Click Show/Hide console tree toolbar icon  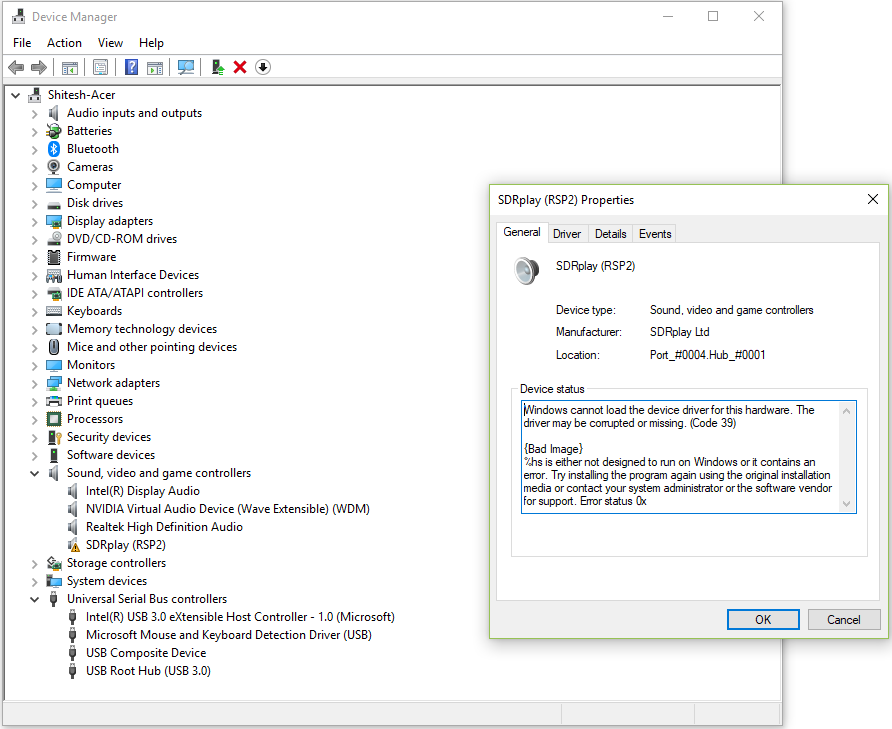pos(70,68)
